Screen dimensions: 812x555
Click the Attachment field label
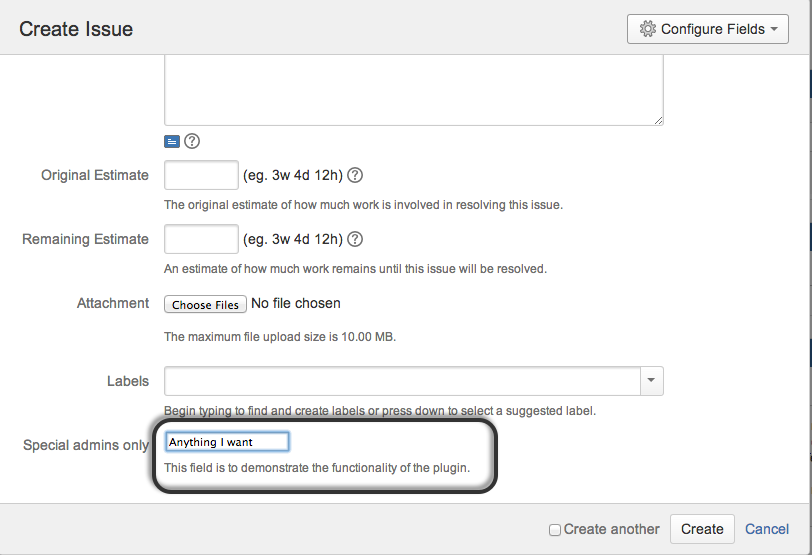113,303
